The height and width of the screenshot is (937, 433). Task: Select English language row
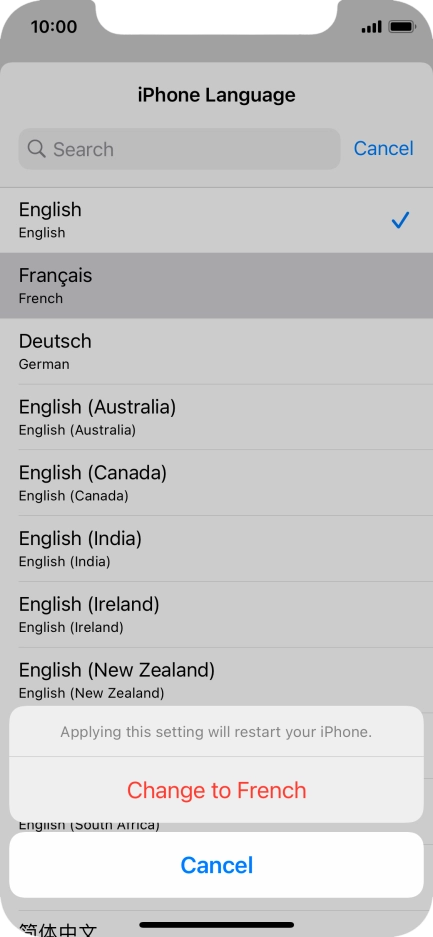216,220
